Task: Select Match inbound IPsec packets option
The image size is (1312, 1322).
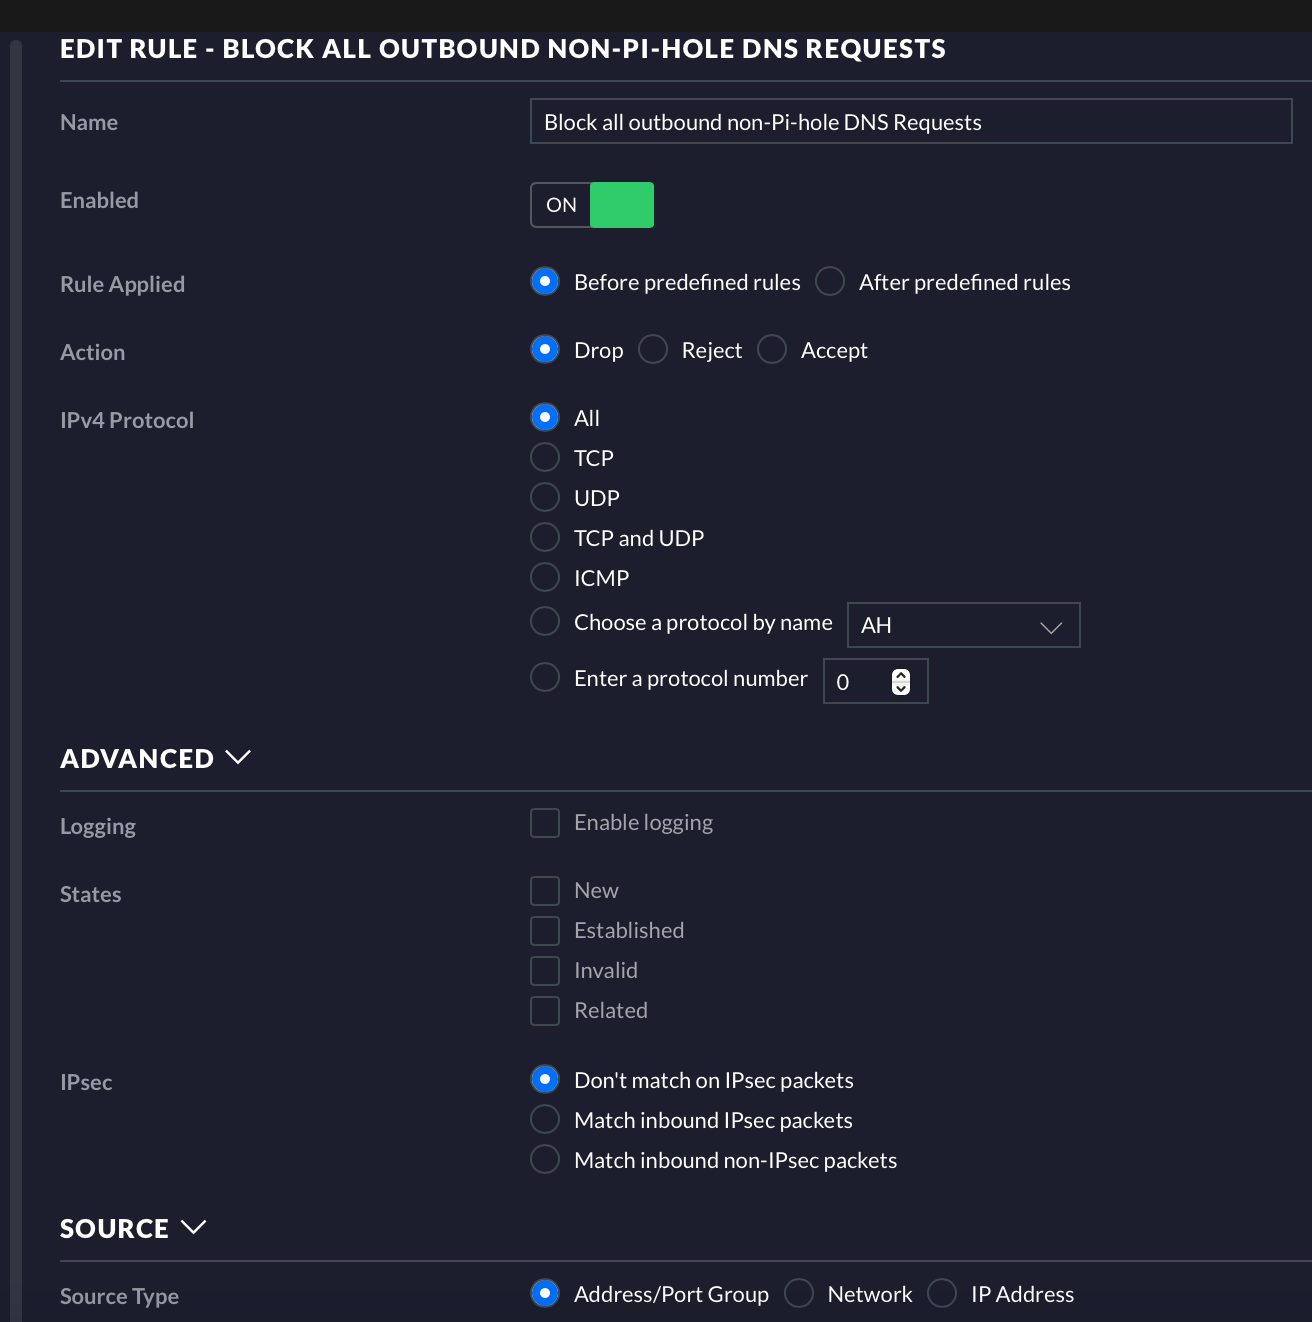Action: click(x=545, y=1120)
